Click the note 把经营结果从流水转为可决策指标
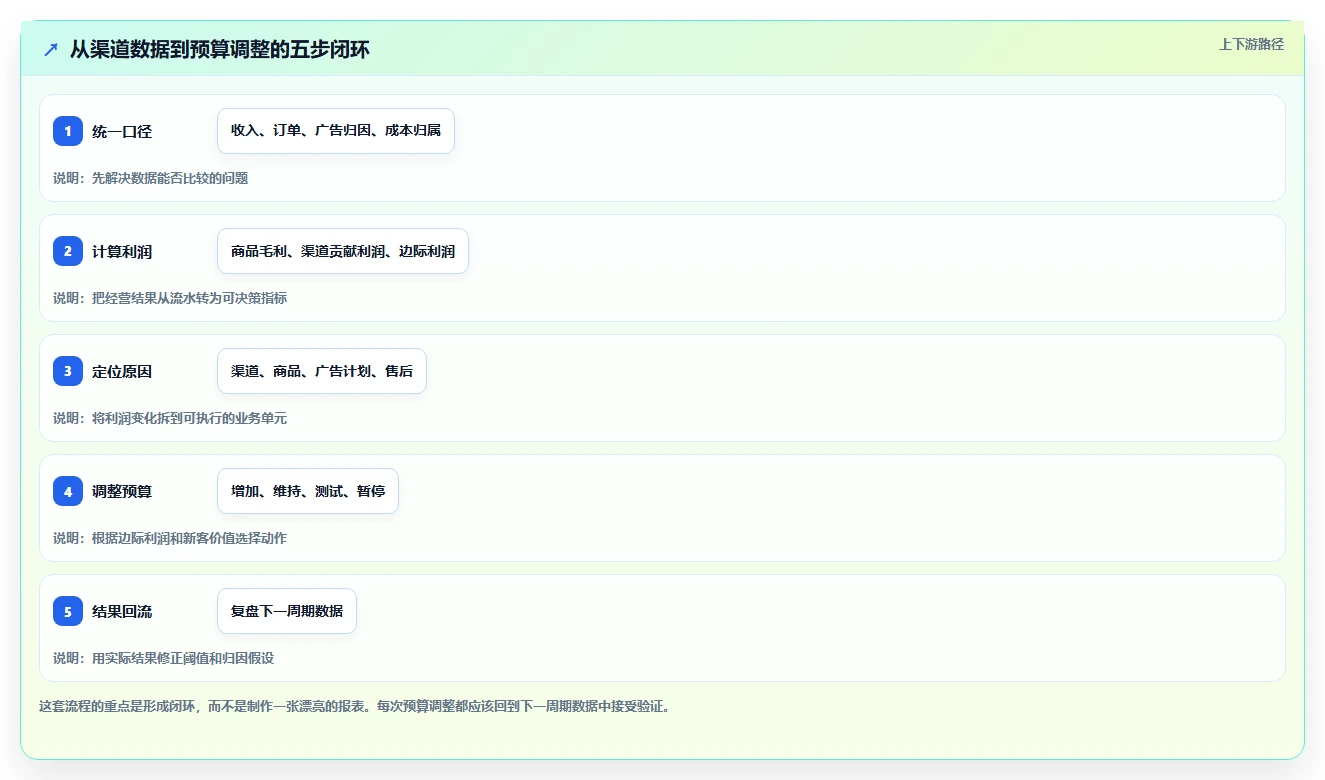Image resolution: width=1325 pixels, height=780 pixels. pyautogui.click(x=189, y=298)
